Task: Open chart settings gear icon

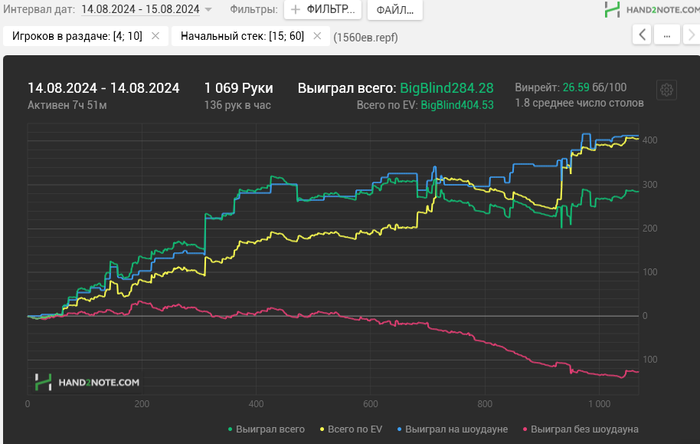Action: (x=667, y=90)
